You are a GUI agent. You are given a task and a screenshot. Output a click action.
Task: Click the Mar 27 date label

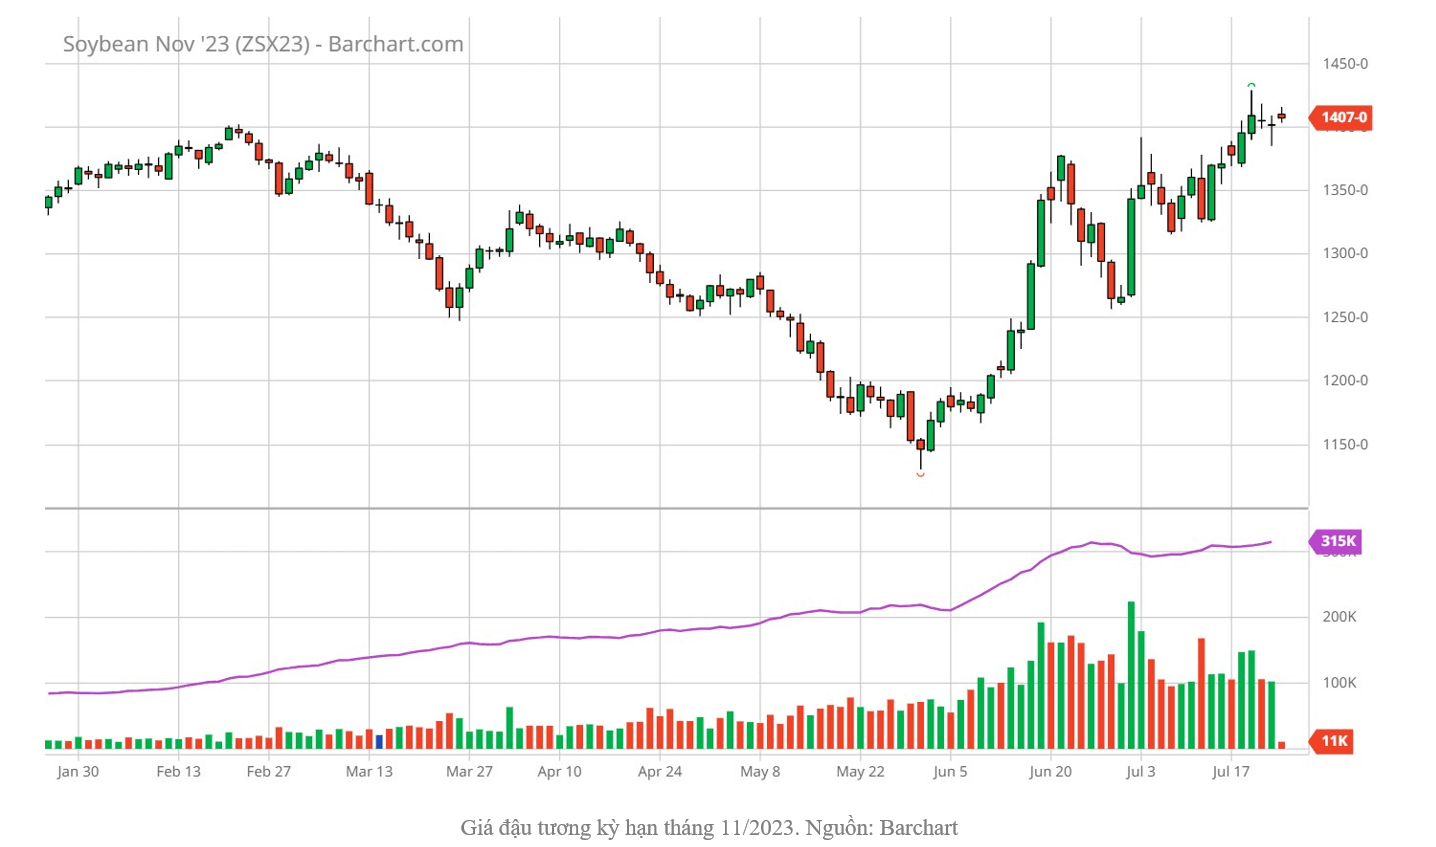point(469,771)
